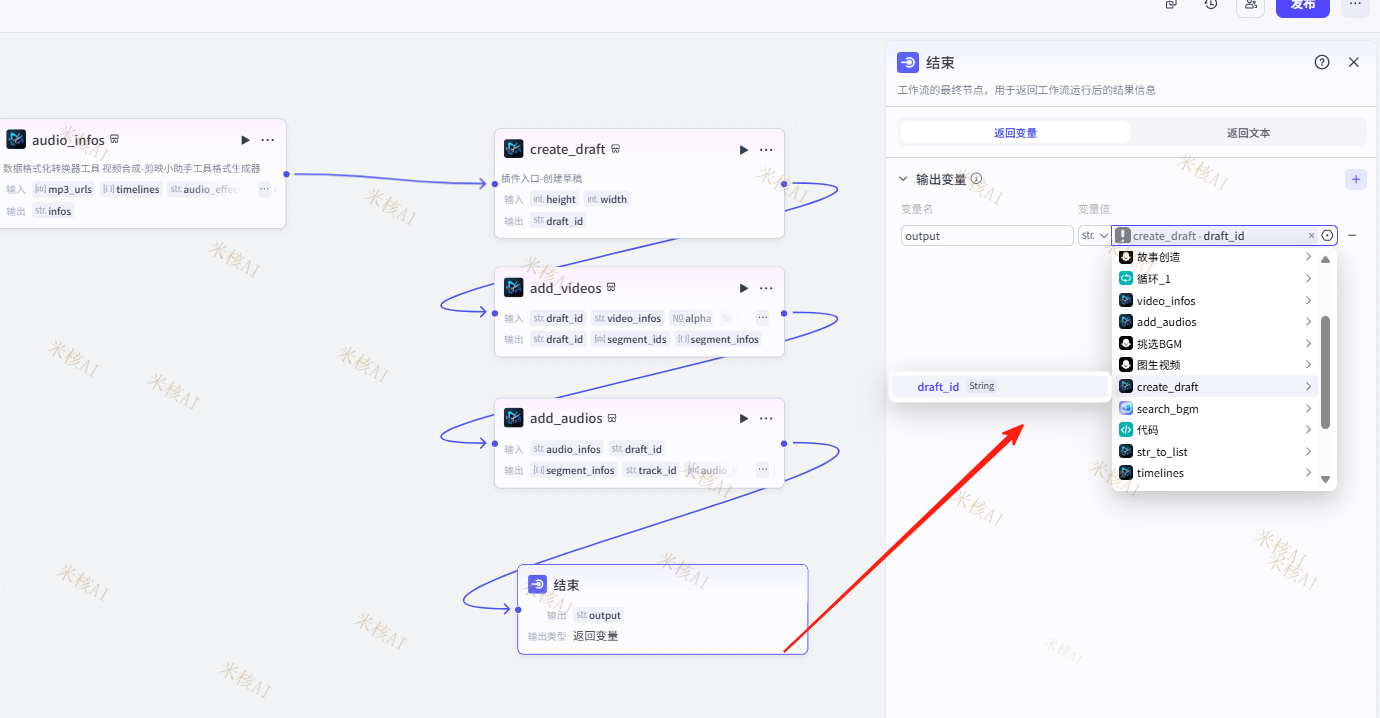Click play icon on add_audios node
The height and width of the screenshot is (718, 1380).
[x=743, y=419]
